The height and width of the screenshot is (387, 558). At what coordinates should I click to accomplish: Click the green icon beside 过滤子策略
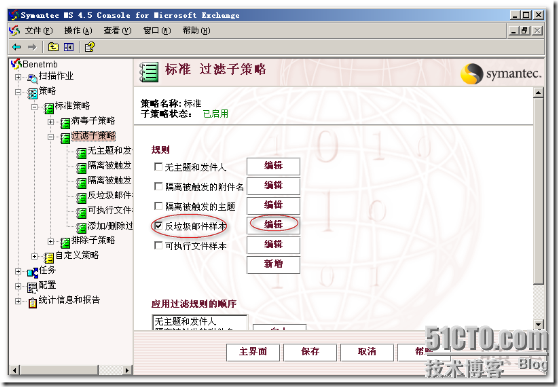pyautogui.click(x=65, y=138)
